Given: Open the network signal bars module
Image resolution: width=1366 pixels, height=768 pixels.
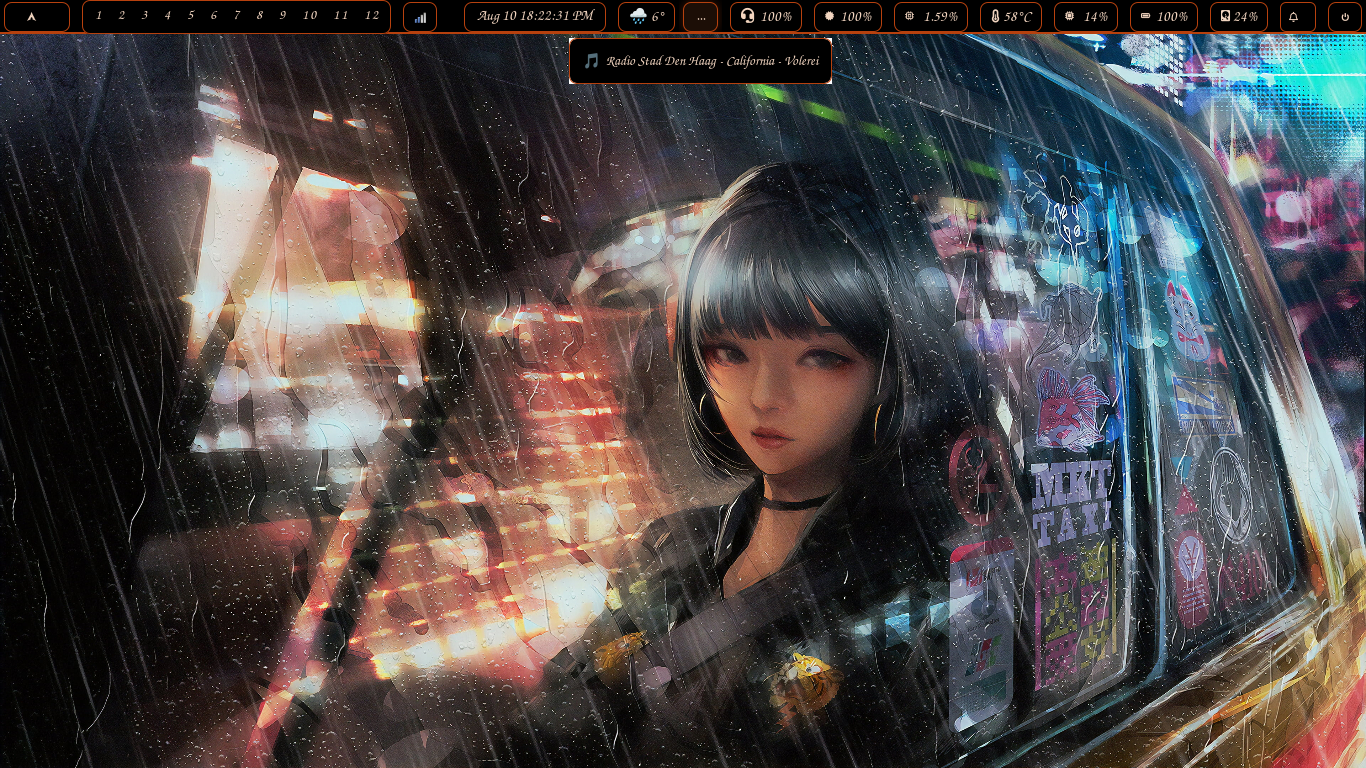Looking at the screenshot, I should [x=420, y=17].
